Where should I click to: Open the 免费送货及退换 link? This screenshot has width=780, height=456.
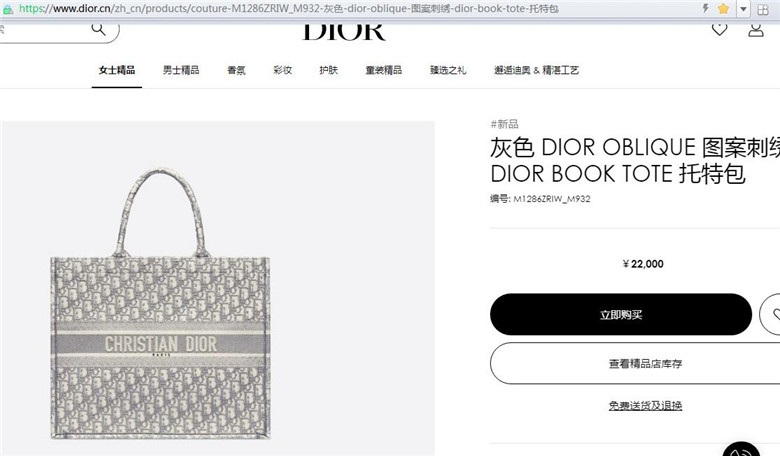[645, 406]
